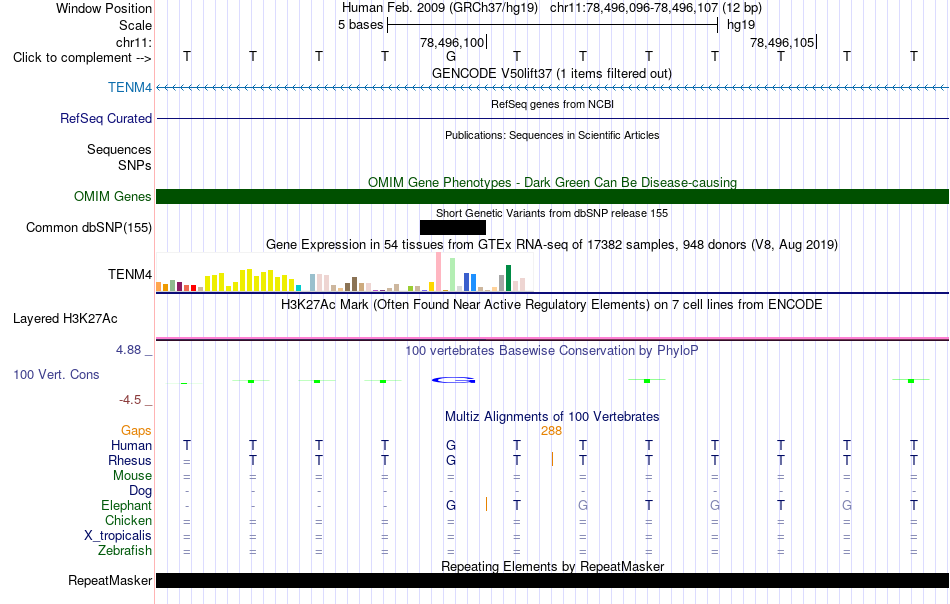Image resolution: width=950 pixels, height=604 pixels.
Task: Click the orange insertion bar in the Elephant row
Action: coord(487,504)
